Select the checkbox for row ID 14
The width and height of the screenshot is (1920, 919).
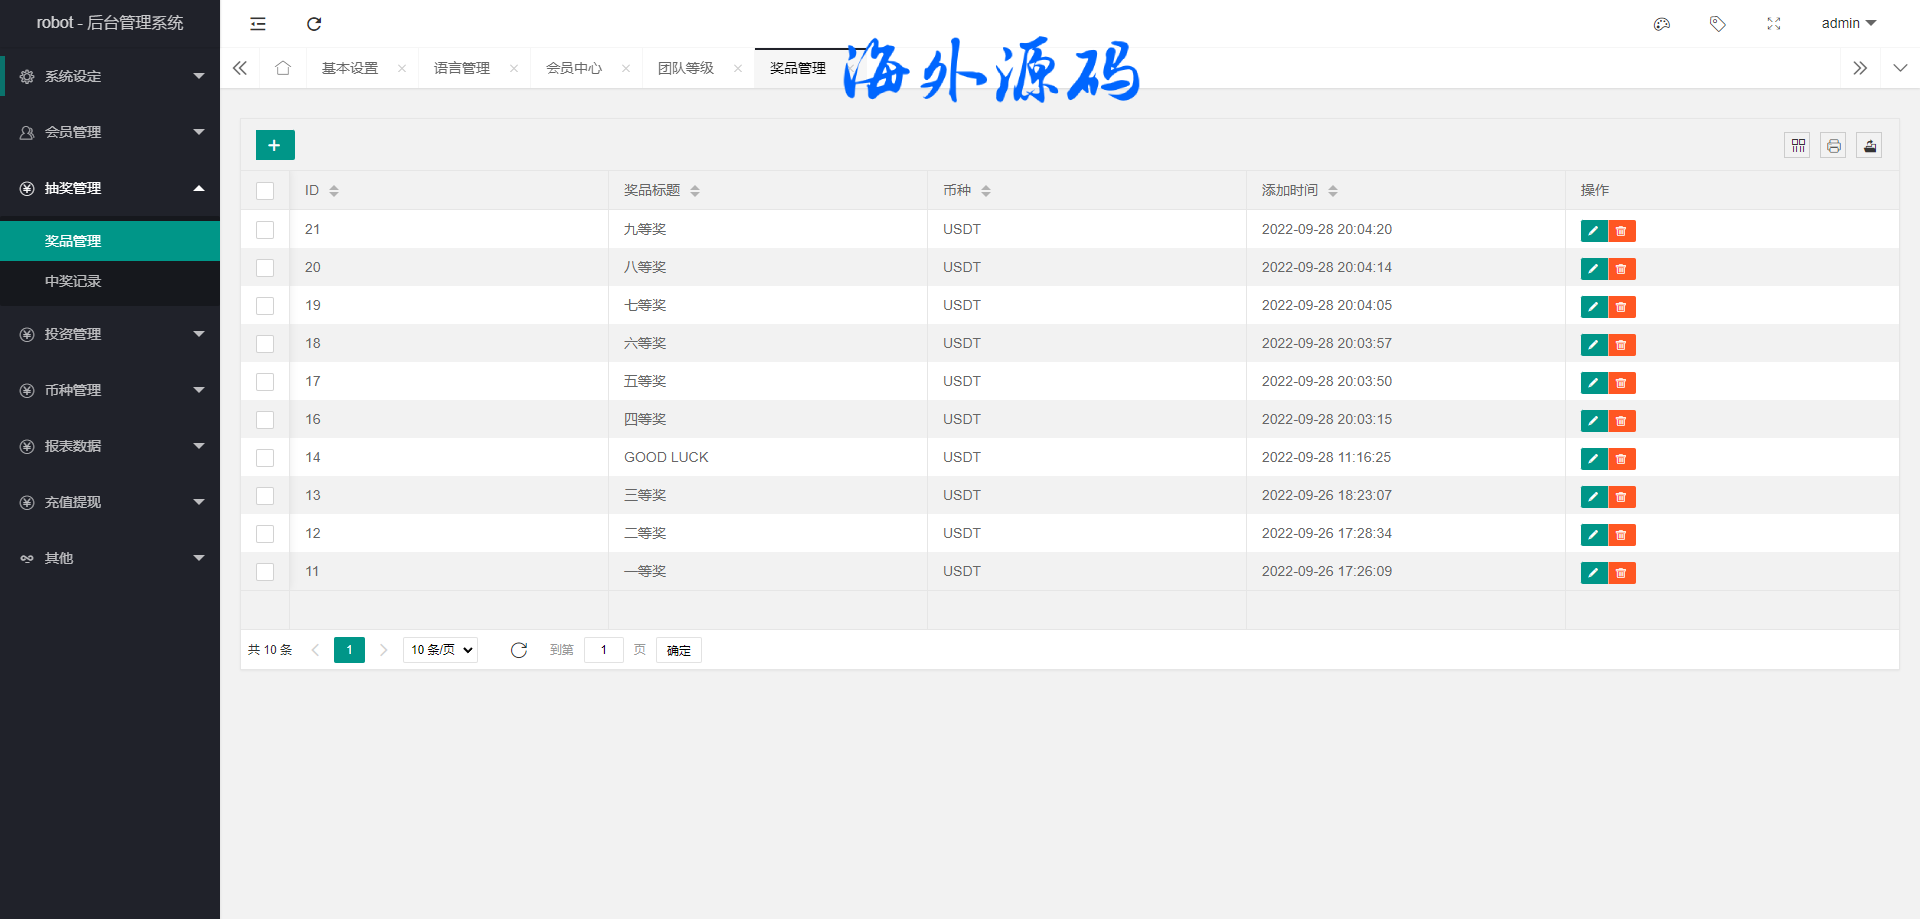point(265,458)
